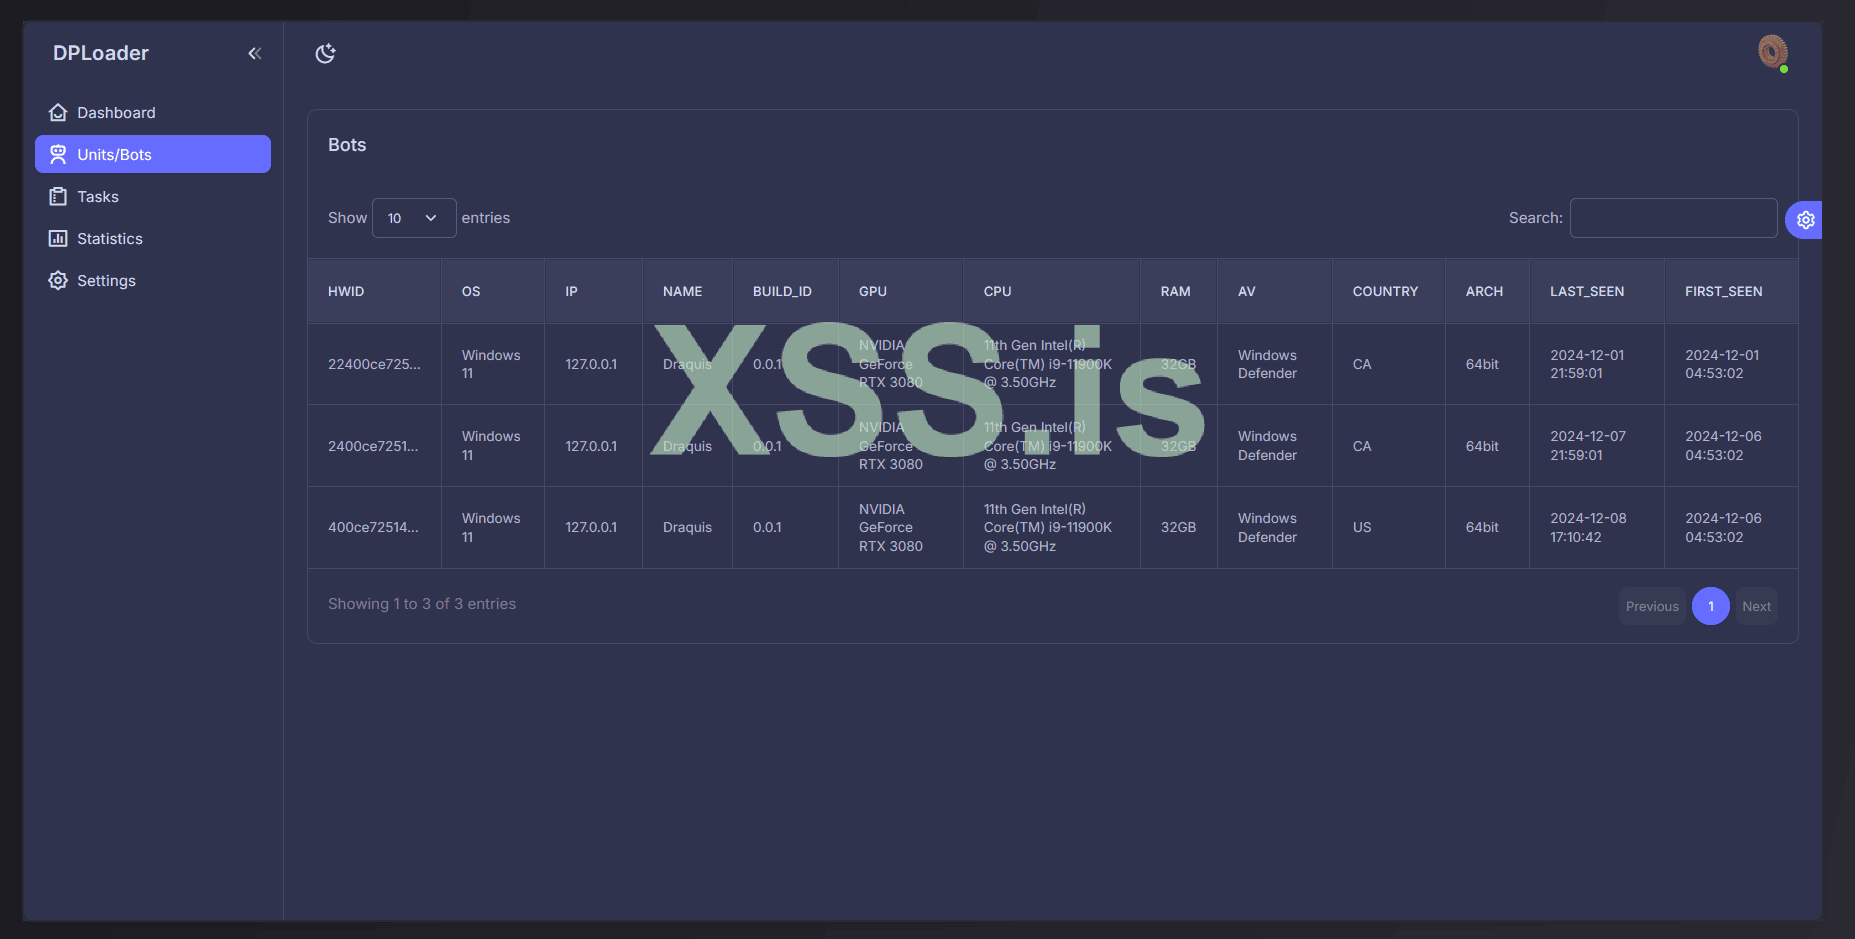1855x939 pixels.
Task: Sort table by RAM column header
Action: [x=1179, y=291]
